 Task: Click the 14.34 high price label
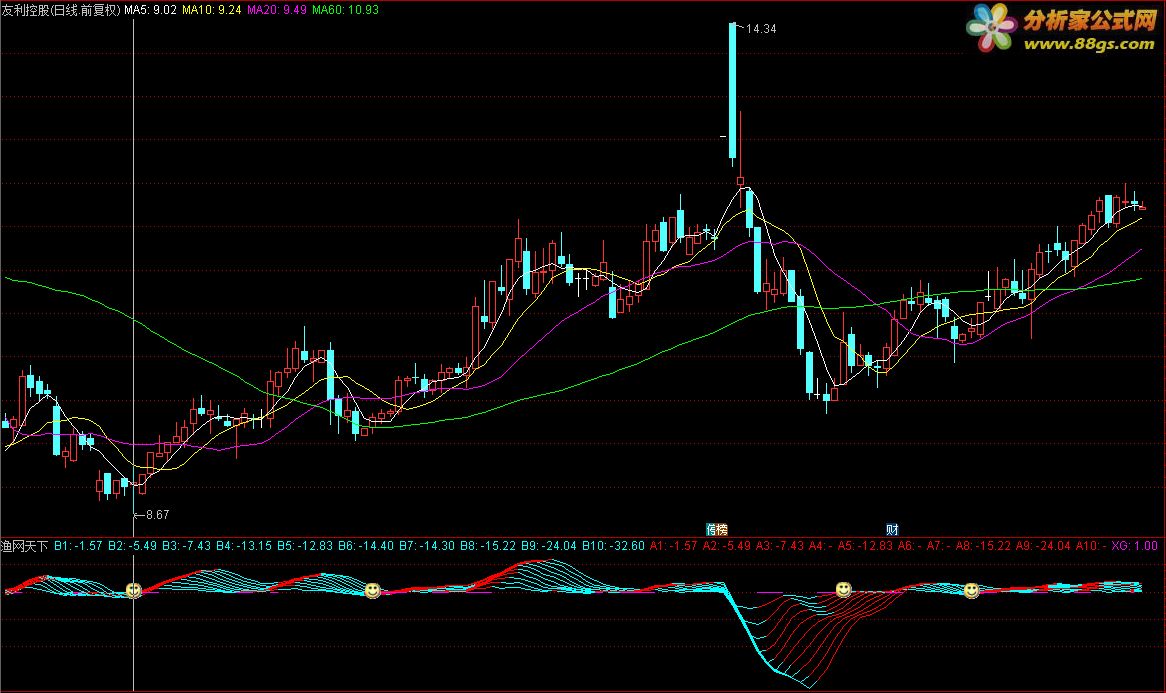click(761, 29)
